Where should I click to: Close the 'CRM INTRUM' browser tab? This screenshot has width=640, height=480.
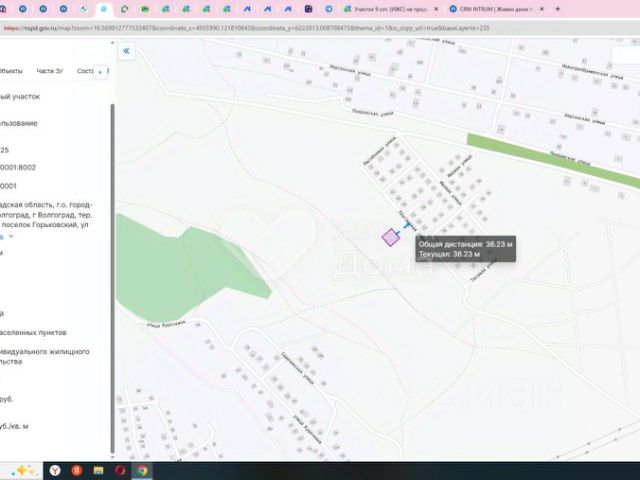point(542,9)
